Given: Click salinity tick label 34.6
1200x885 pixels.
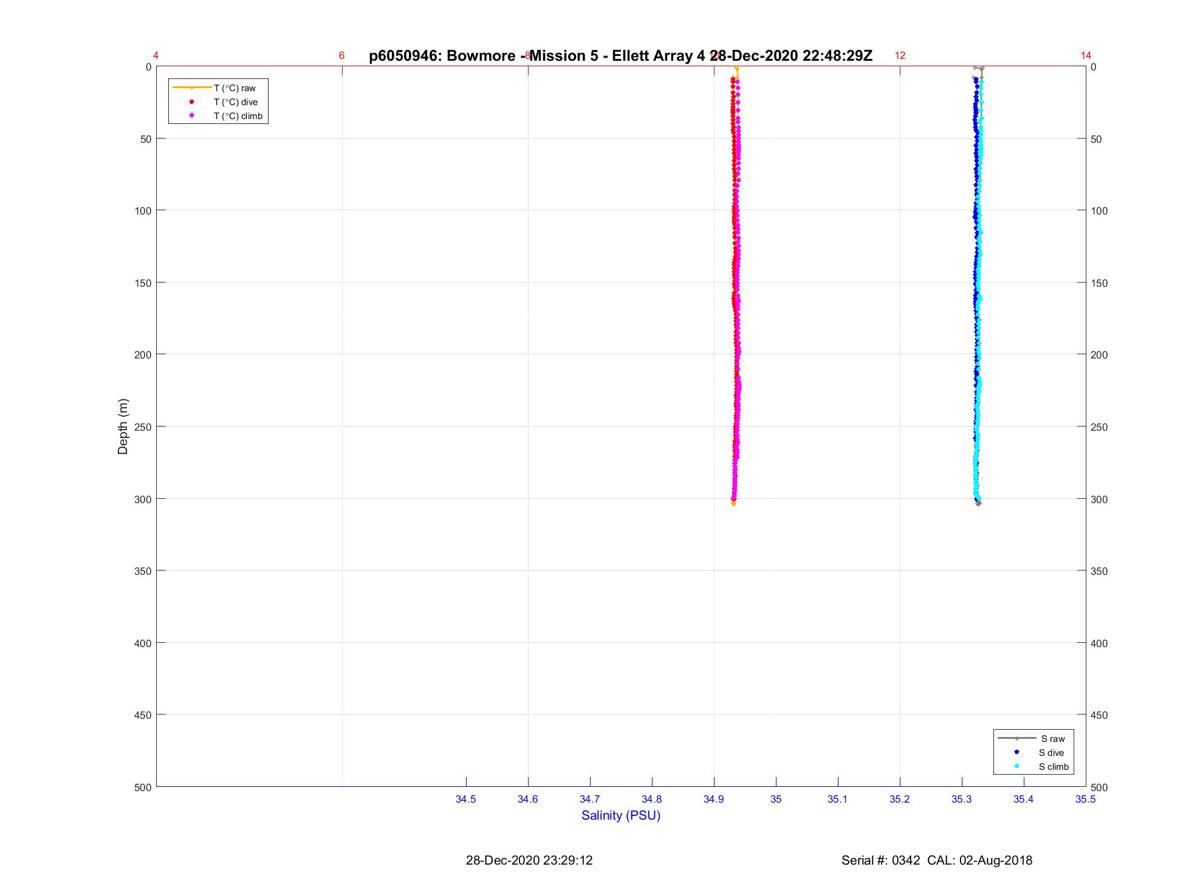Looking at the screenshot, I should click(x=528, y=800).
